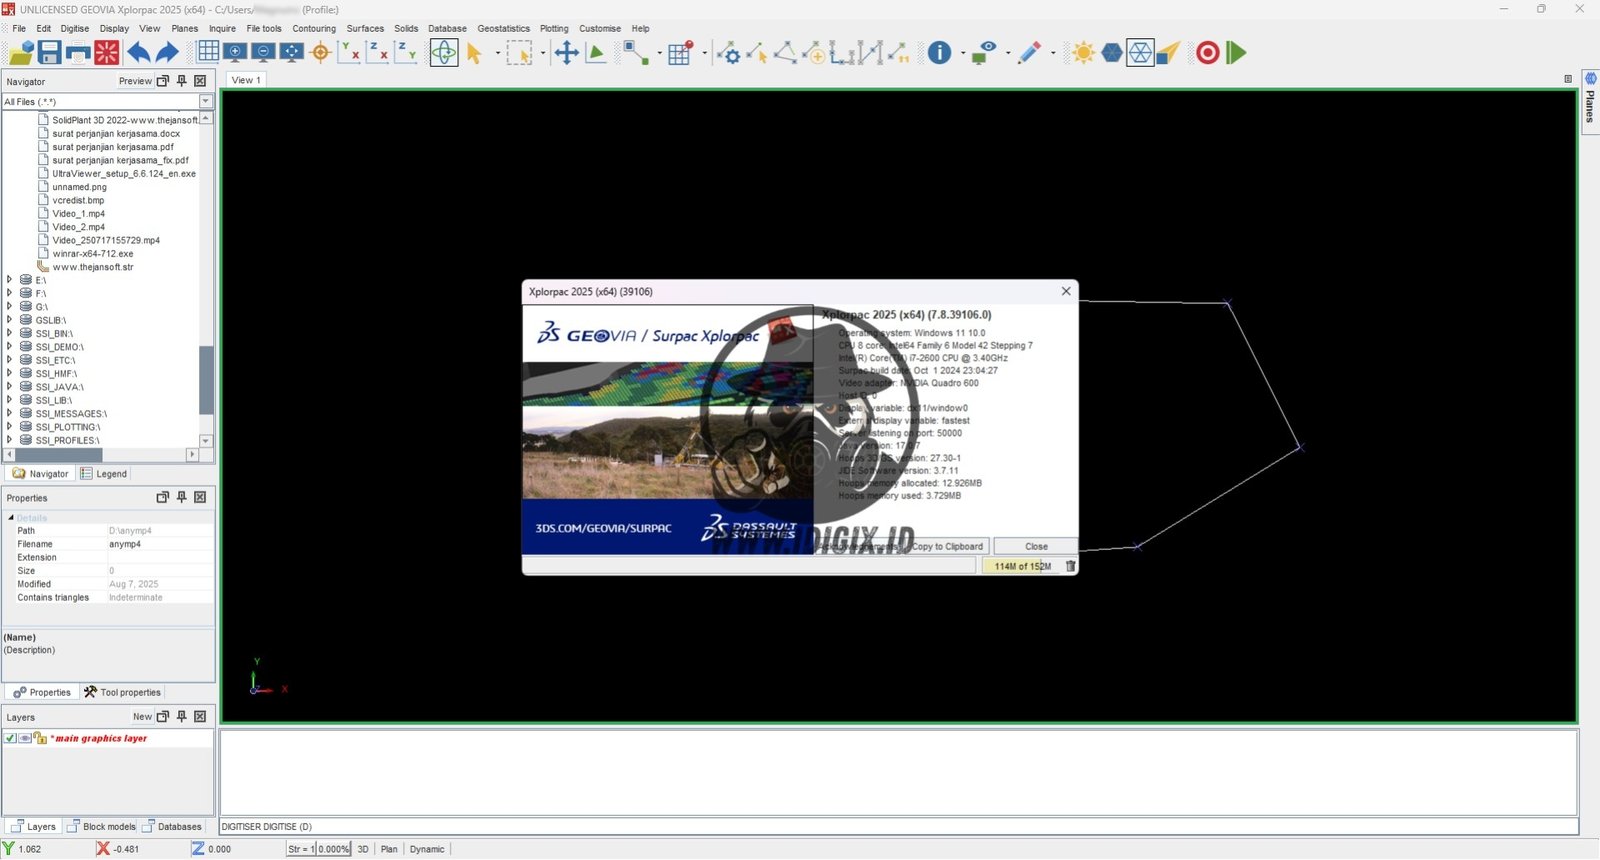Toggle the Dynamic status bar mode
1600x860 pixels.
coord(427,849)
